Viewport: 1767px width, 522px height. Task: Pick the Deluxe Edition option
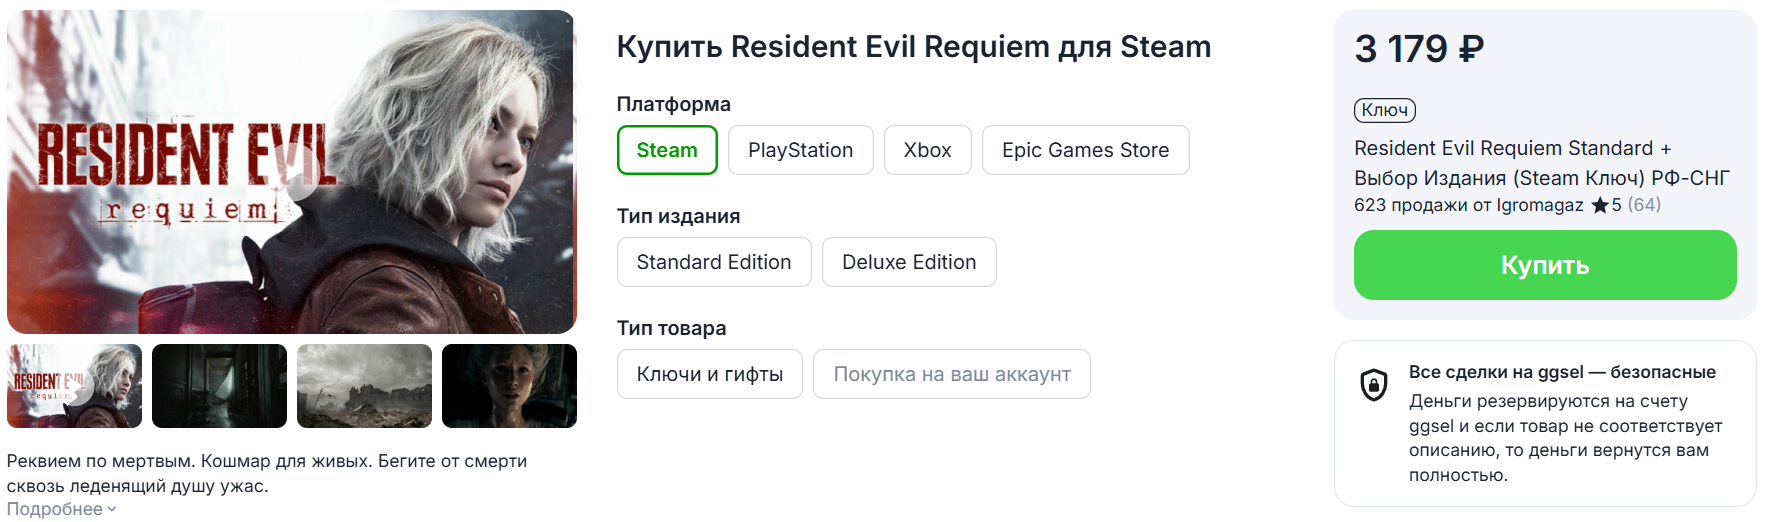(909, 262)
